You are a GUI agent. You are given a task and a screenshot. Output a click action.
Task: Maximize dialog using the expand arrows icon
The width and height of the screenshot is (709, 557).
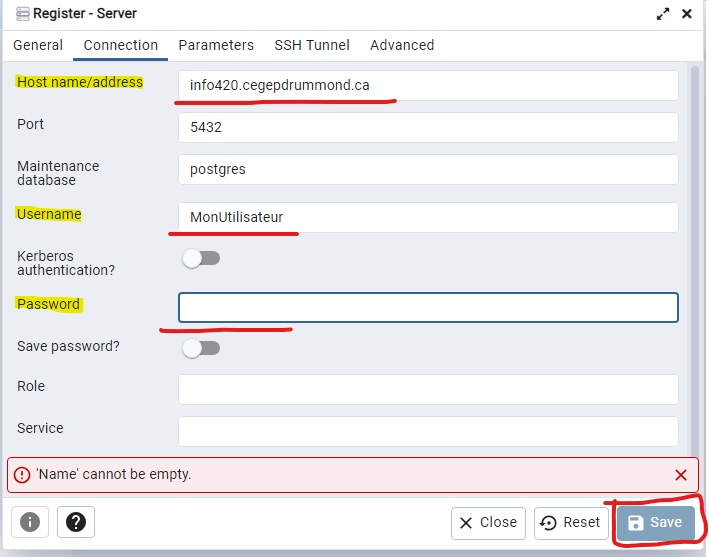click(662, 14)
